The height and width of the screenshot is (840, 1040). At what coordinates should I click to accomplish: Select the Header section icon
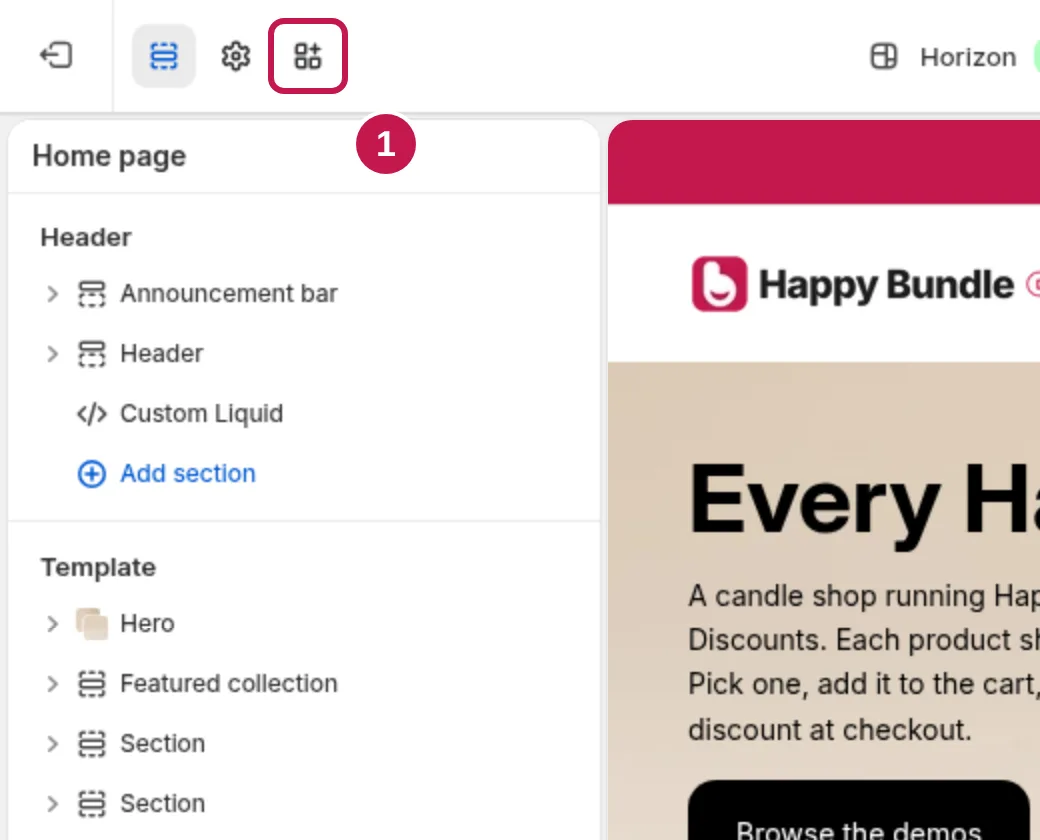tap(92, 354)
